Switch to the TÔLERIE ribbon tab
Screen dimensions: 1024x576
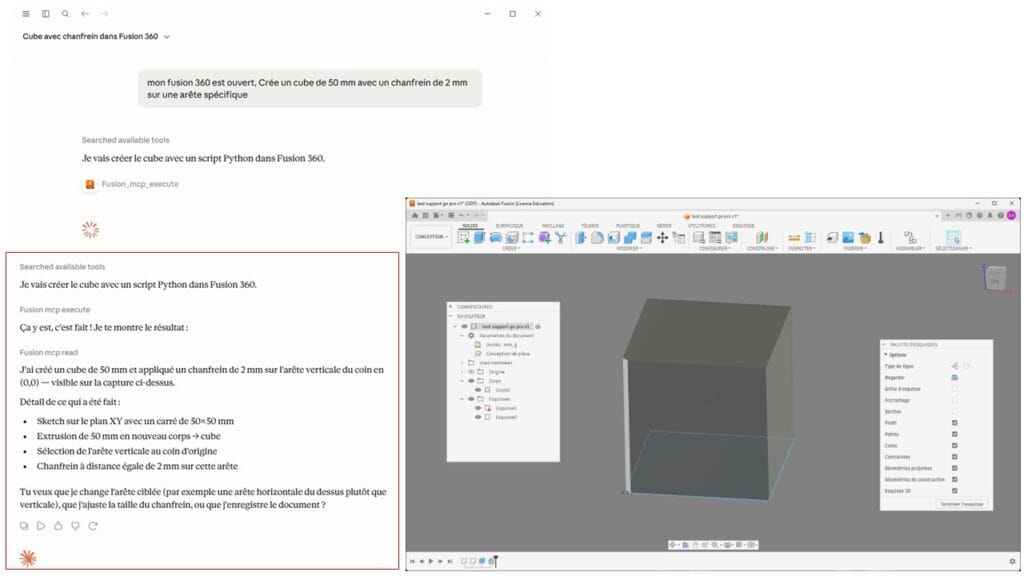click(x=590, y=226)
